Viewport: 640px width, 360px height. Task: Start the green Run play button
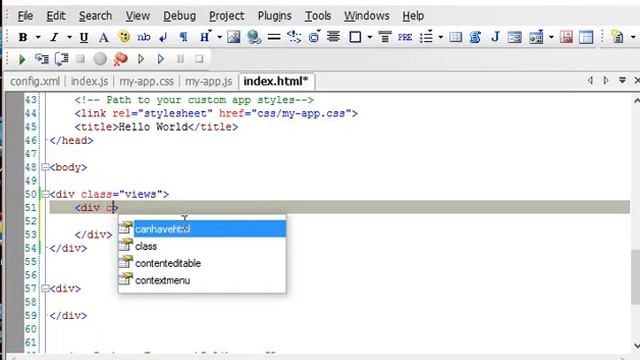22,59
